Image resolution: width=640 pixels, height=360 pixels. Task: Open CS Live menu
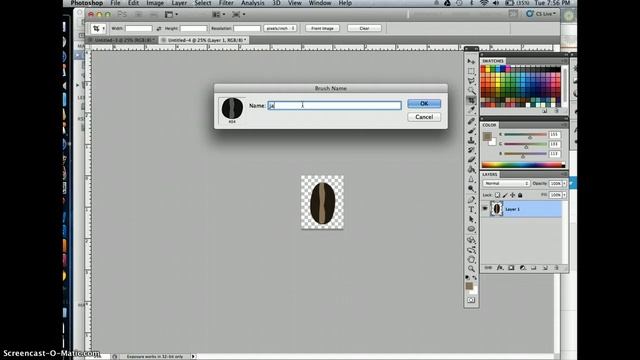click(x=541, y=13)
